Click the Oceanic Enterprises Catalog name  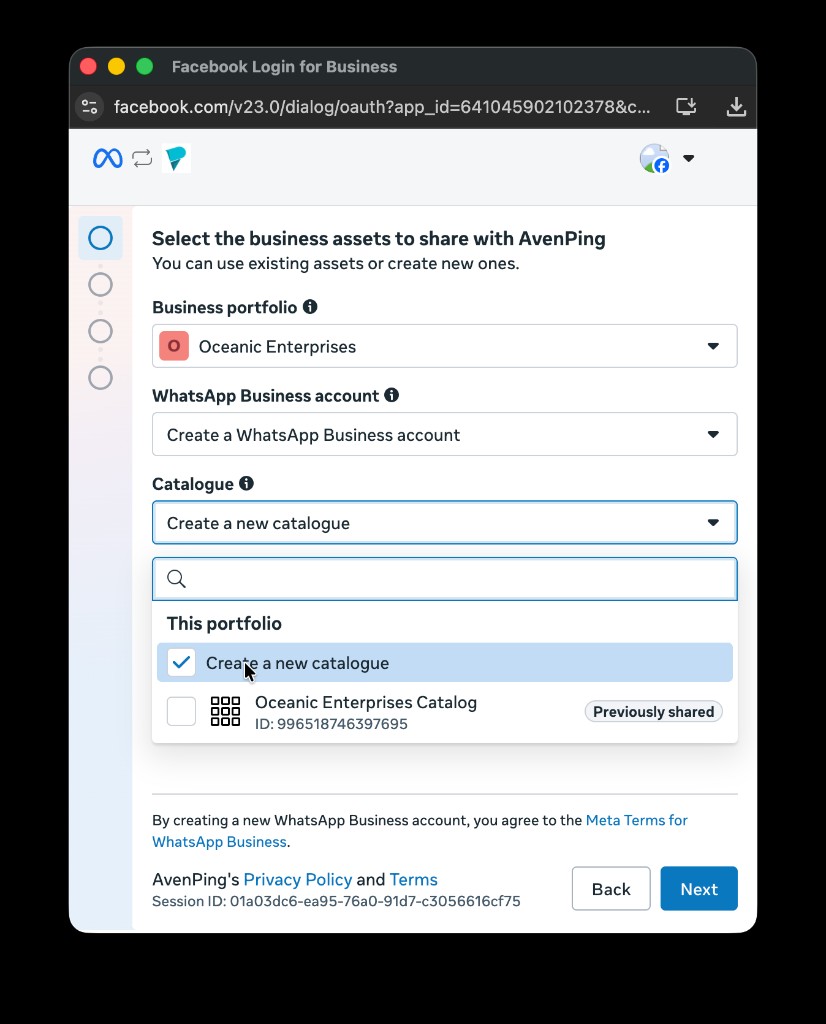click(366, 703)
